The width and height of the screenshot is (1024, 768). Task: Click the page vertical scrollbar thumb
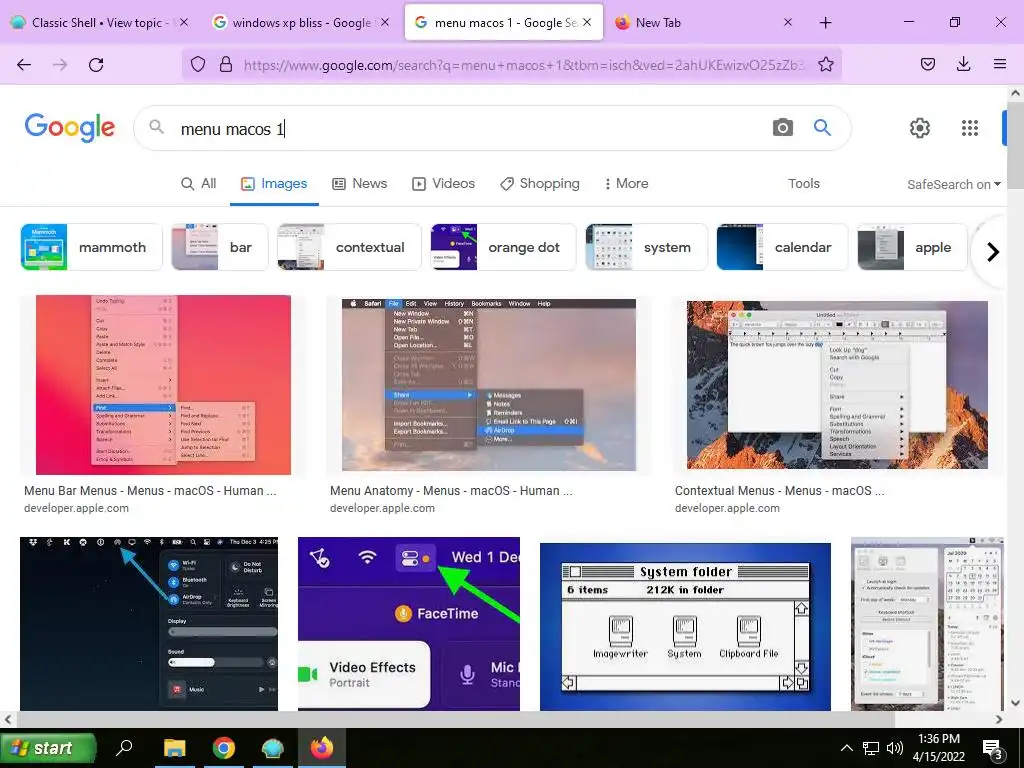point(1015,144)
